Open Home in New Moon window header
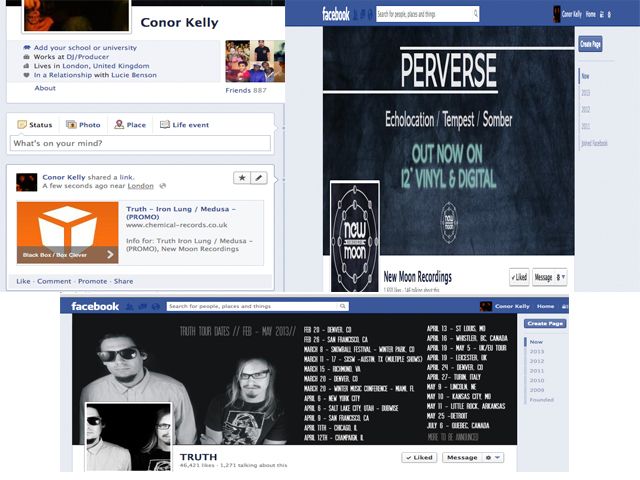Image resolution: width=640 pixels, height=480 pixels. point(591,14)
